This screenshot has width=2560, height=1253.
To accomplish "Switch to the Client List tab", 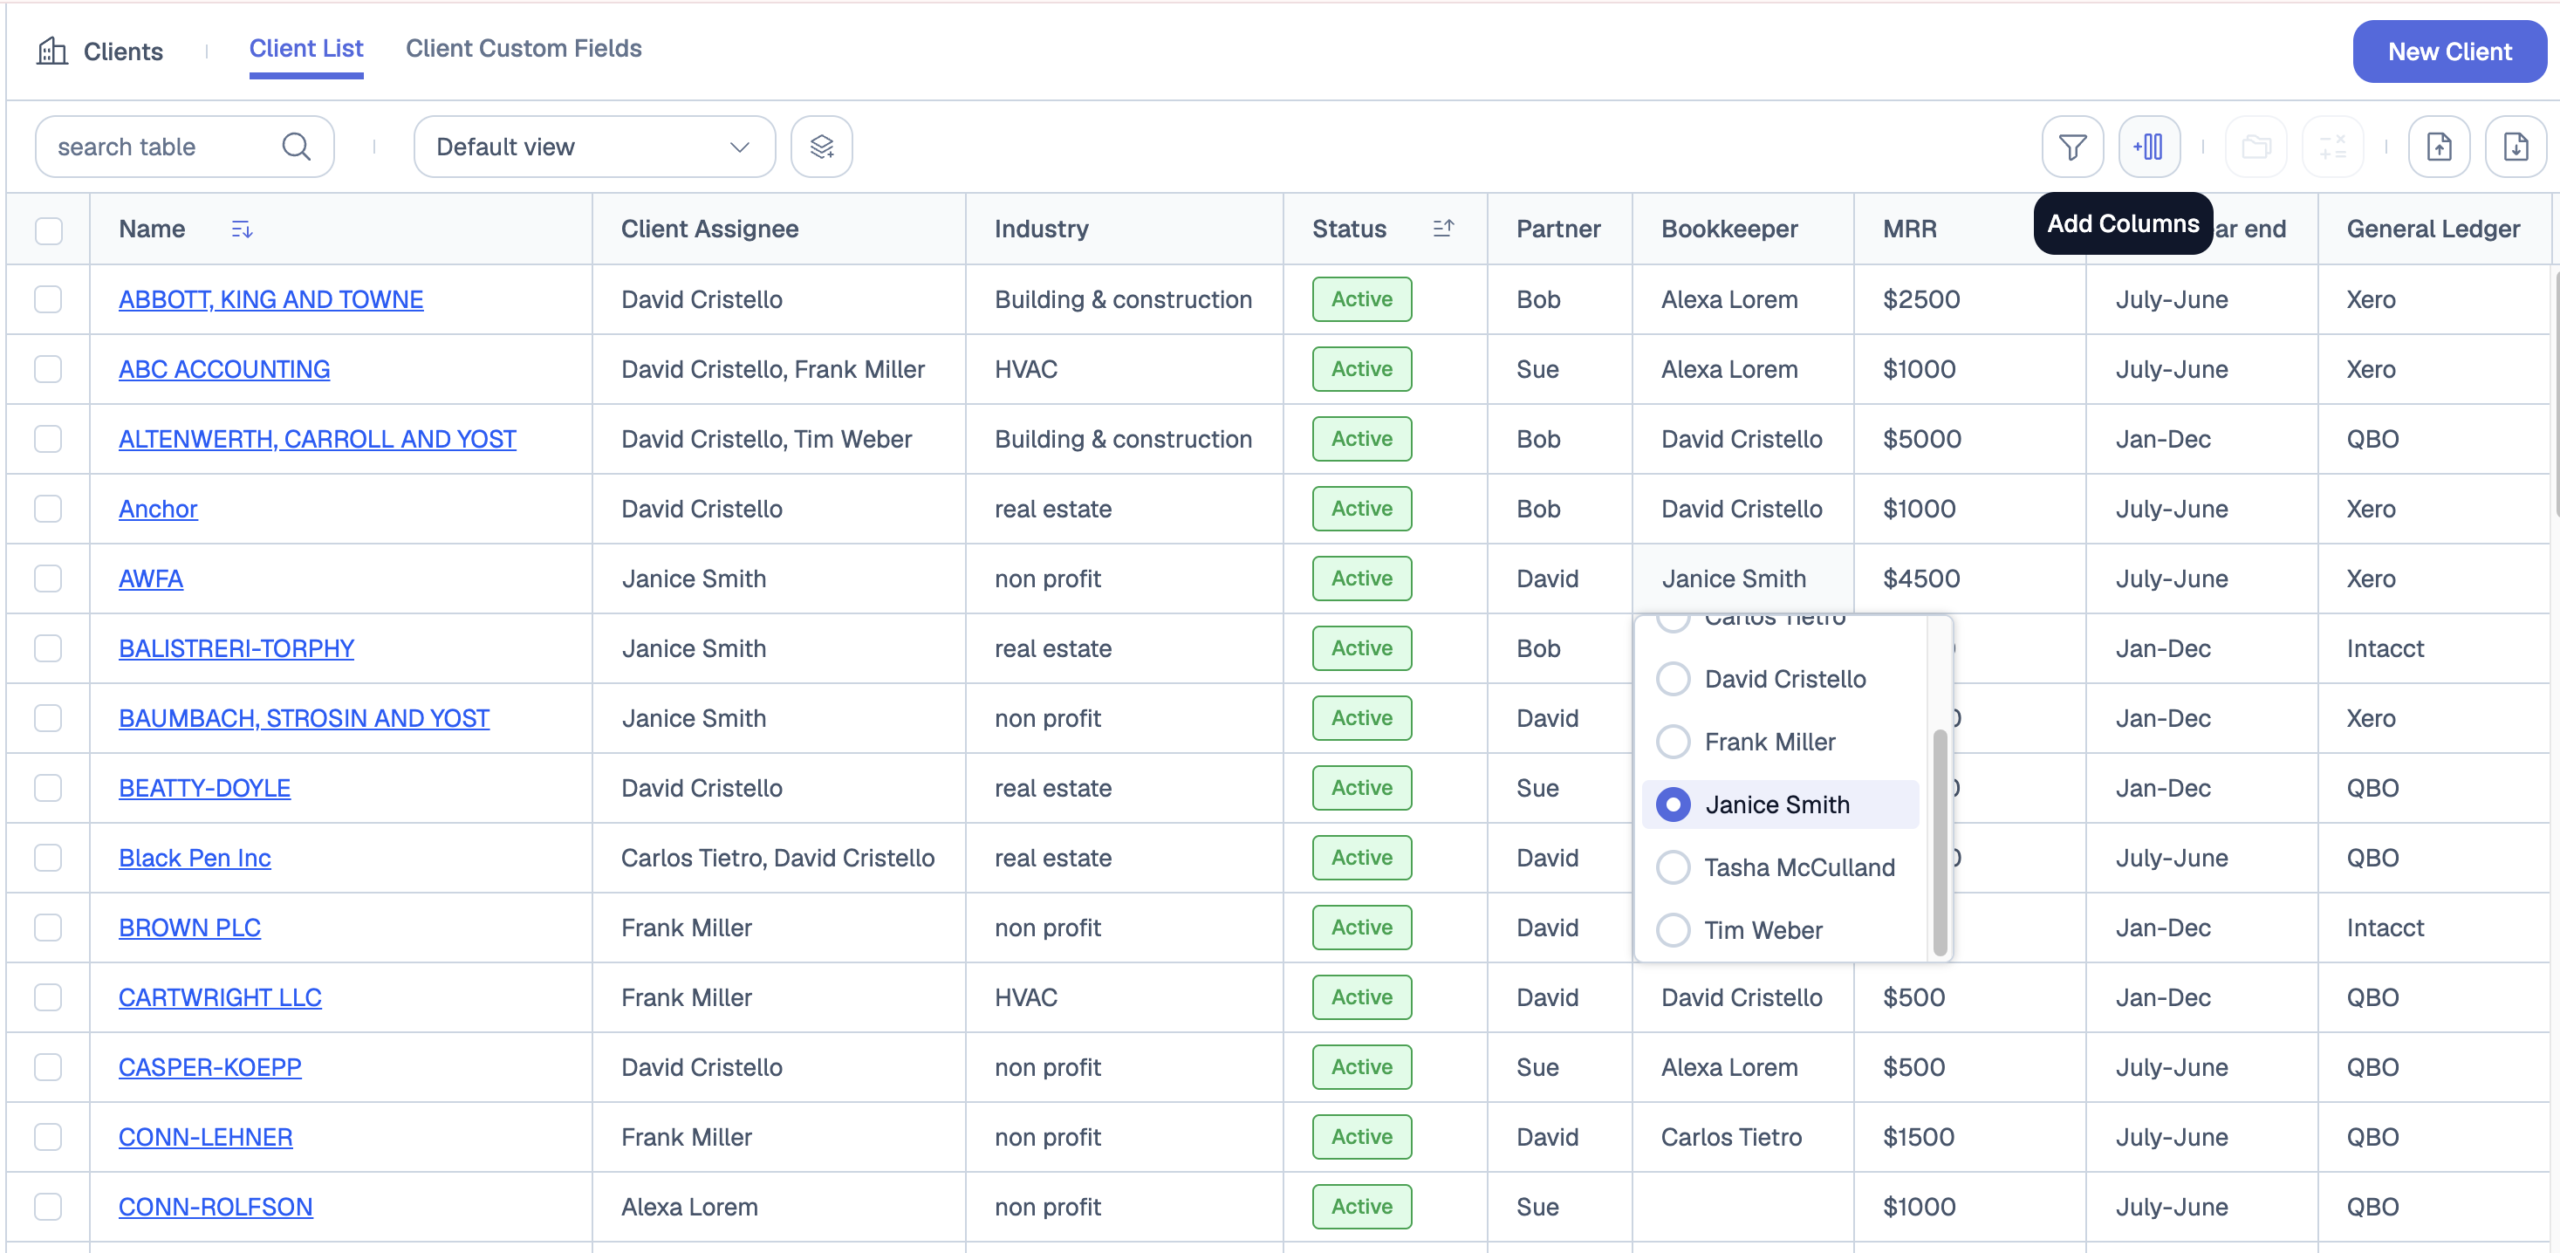I will pyautogui.click(x=306, y=48).
